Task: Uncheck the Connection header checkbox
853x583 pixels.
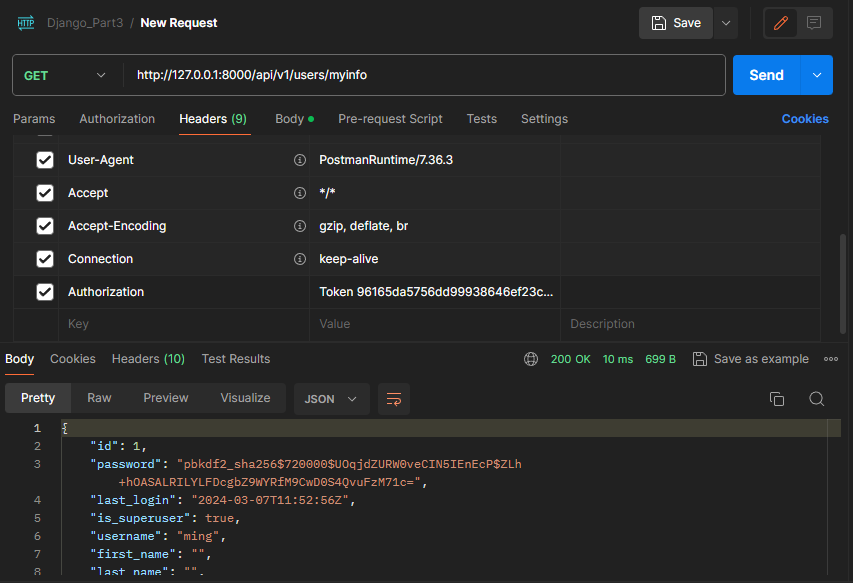Action: [x=45, y=259]
